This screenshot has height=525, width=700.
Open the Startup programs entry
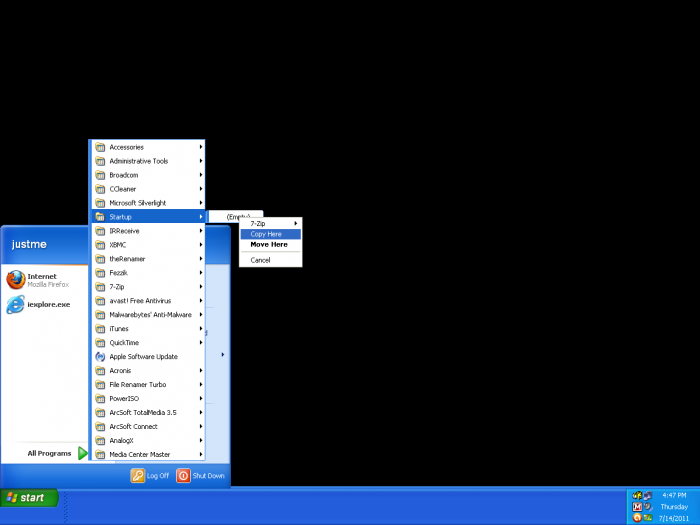(x=148, y=217)
